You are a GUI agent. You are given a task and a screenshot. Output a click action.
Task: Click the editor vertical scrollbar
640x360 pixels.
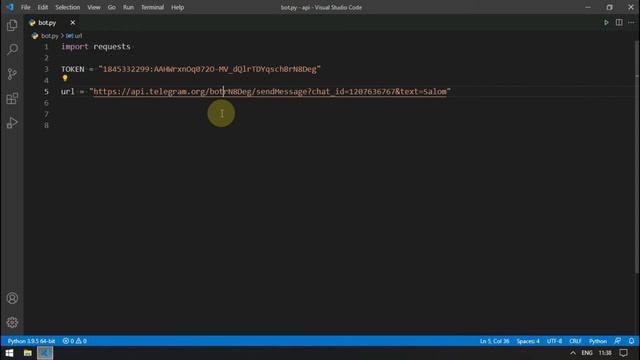(637, 157)
